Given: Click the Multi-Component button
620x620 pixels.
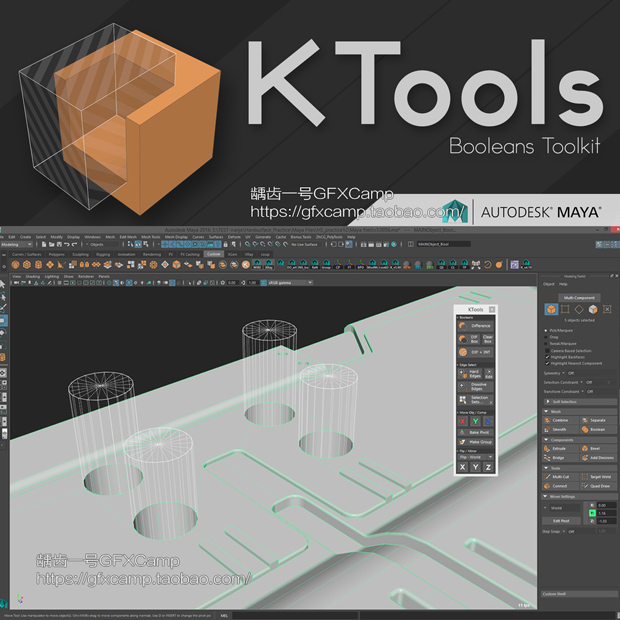Looking at the screenshot, I should [579, 298].
